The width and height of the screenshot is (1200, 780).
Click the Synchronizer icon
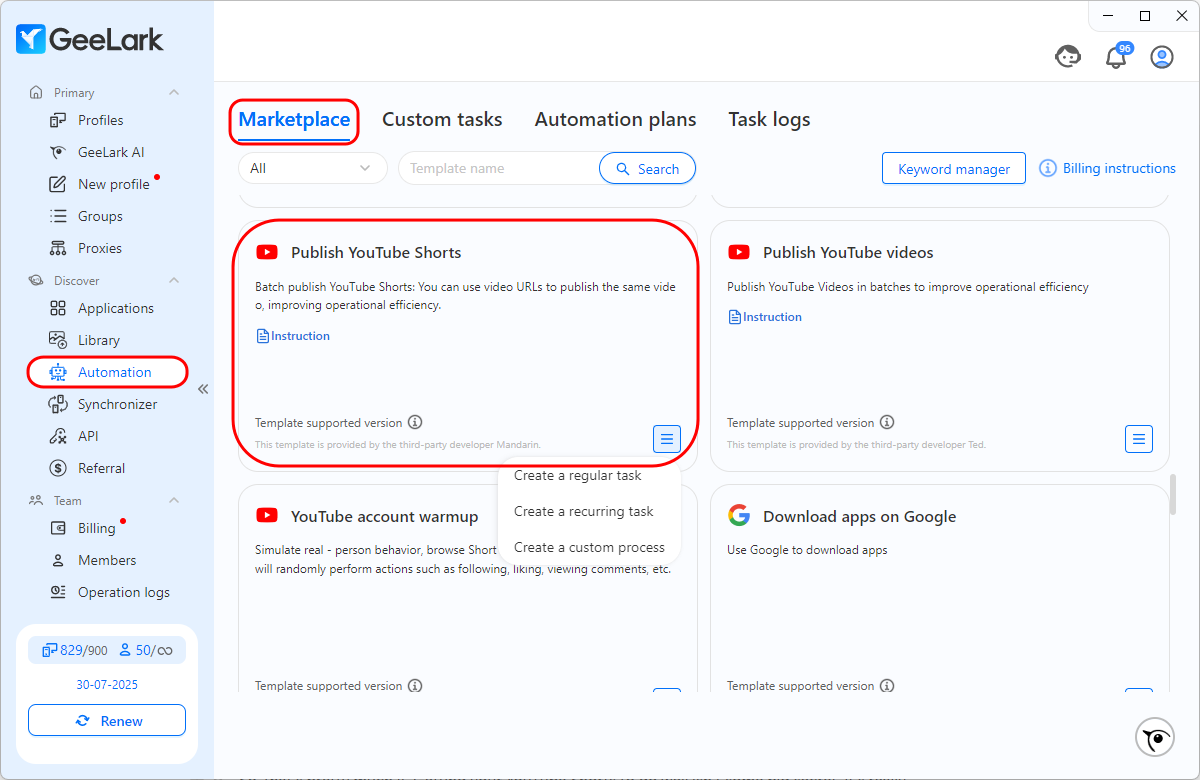[x=58, y=404]
